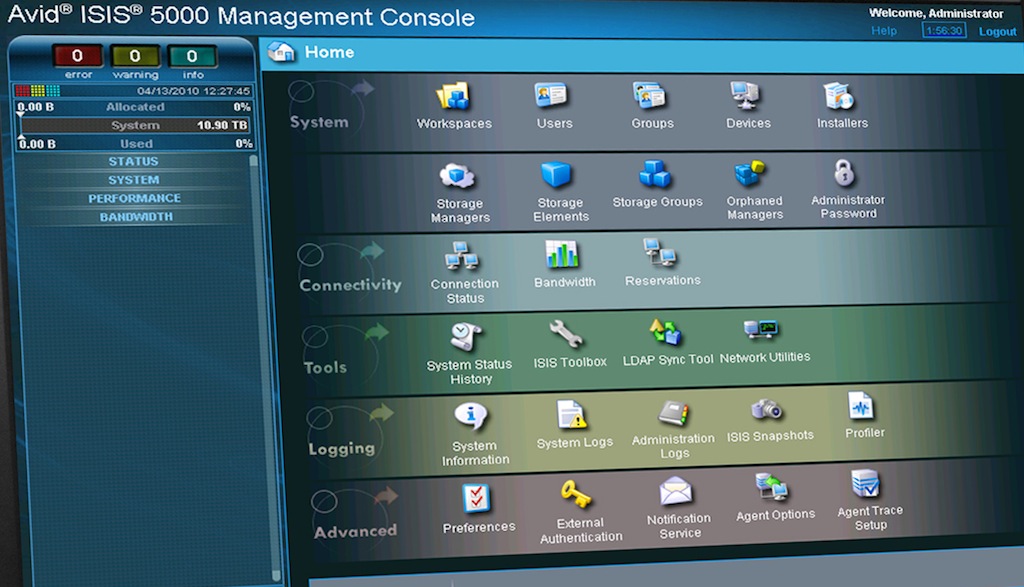The width and height of the screenshot is (1024, 587).
Task: Open the LDAP Sync Tool icon
Action: point(666,333)
